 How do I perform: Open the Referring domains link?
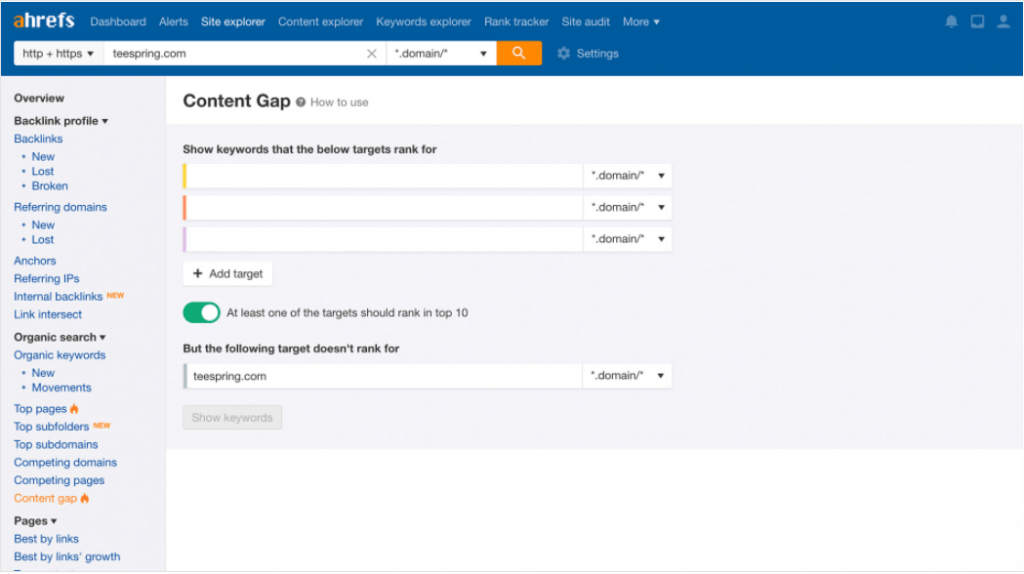click(60, 207)
